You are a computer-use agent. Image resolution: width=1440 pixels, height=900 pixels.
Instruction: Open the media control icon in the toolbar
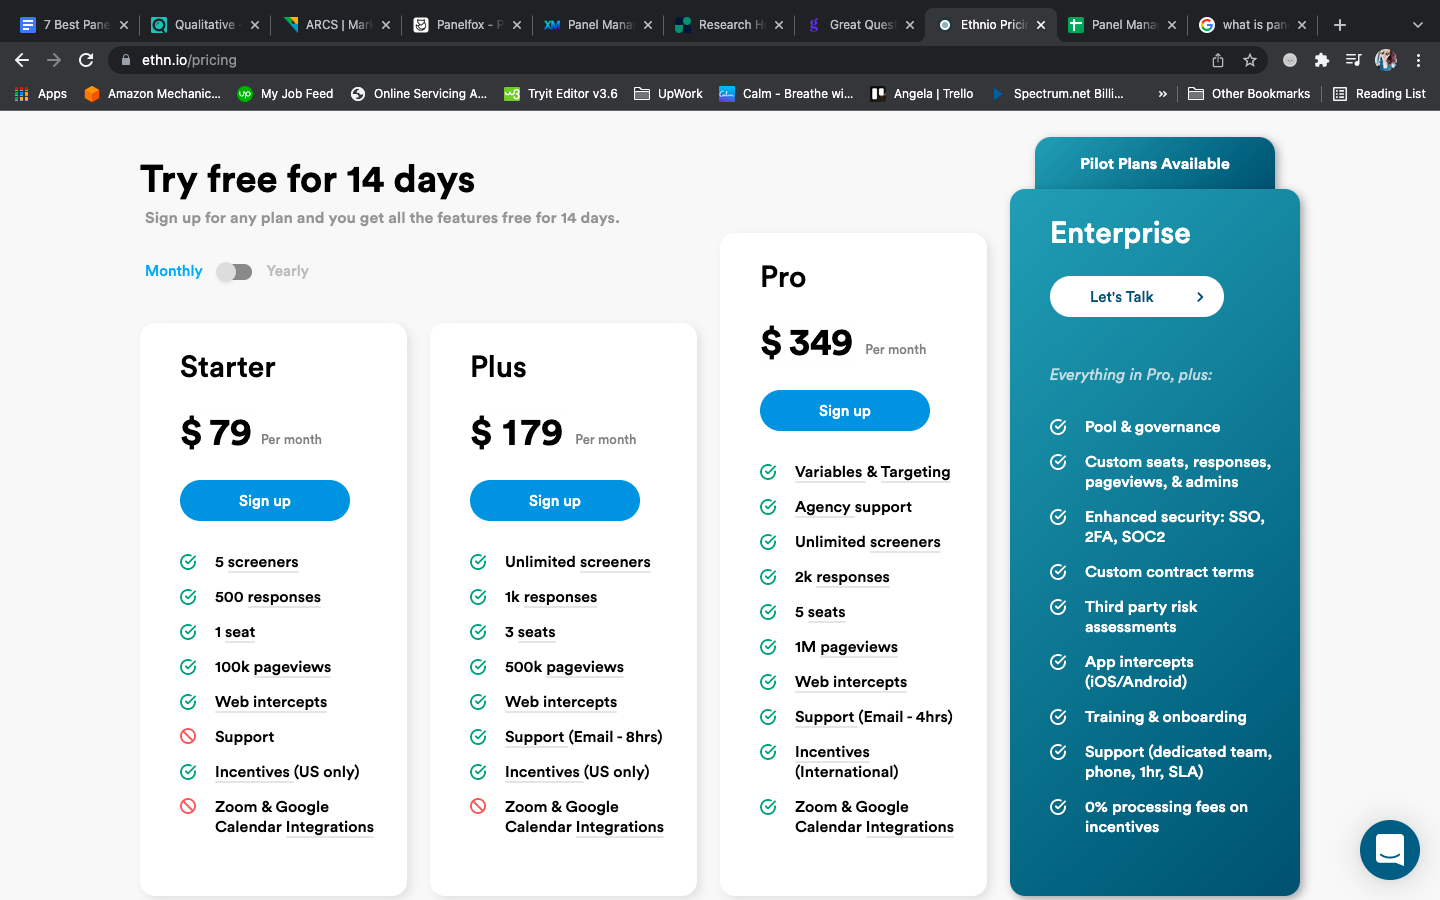click(1353, 60)
